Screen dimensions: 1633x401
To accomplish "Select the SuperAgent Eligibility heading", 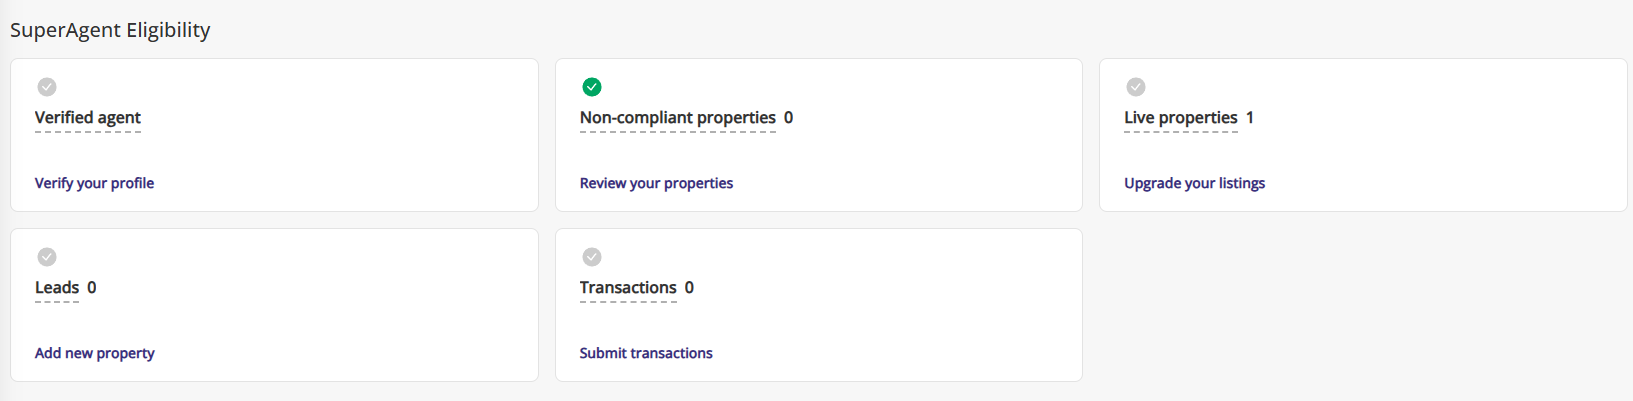I will coord(110,30).
